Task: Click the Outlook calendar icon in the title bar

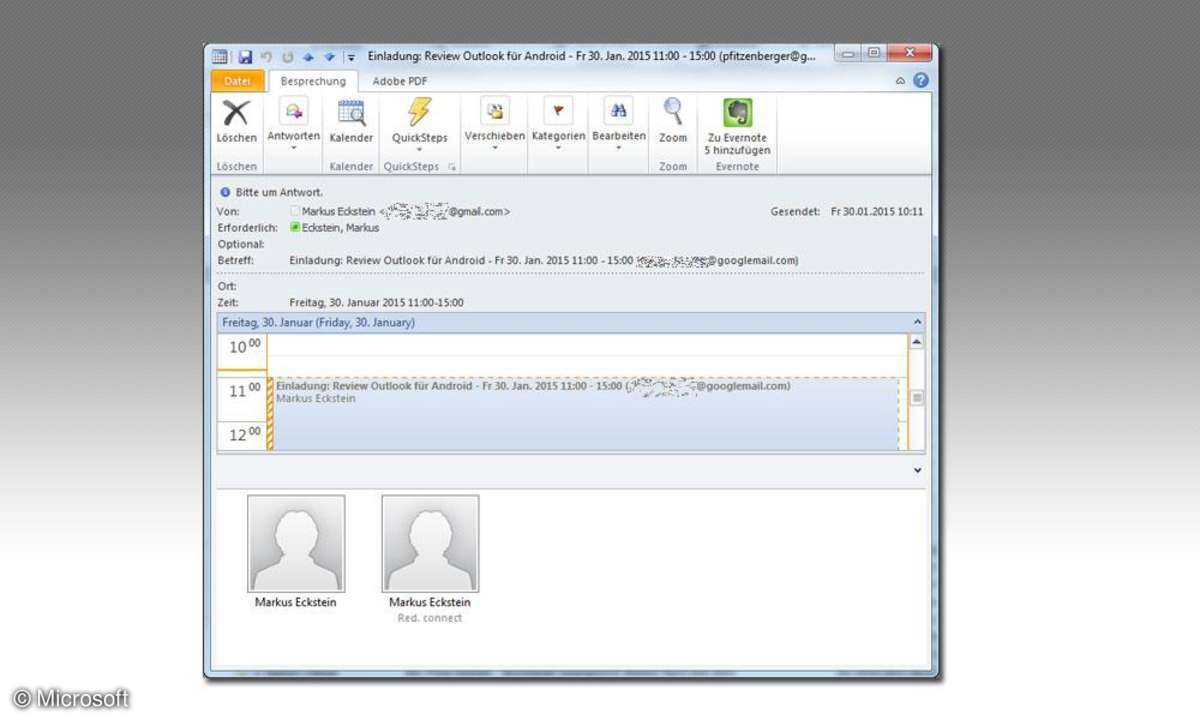Action: pyautogui.click(x=220, y=57)
